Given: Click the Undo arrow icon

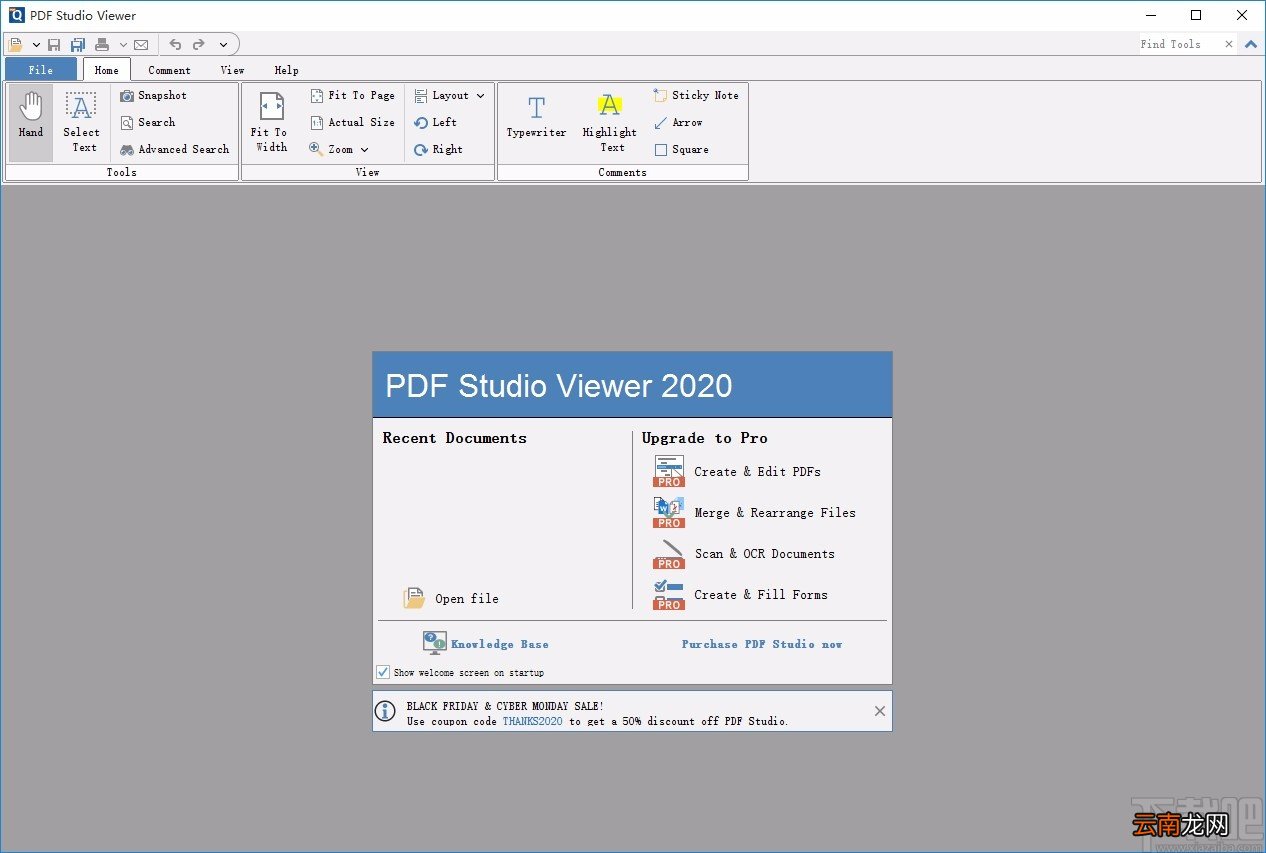Looking at the screenshot, I should pos(175,44).
